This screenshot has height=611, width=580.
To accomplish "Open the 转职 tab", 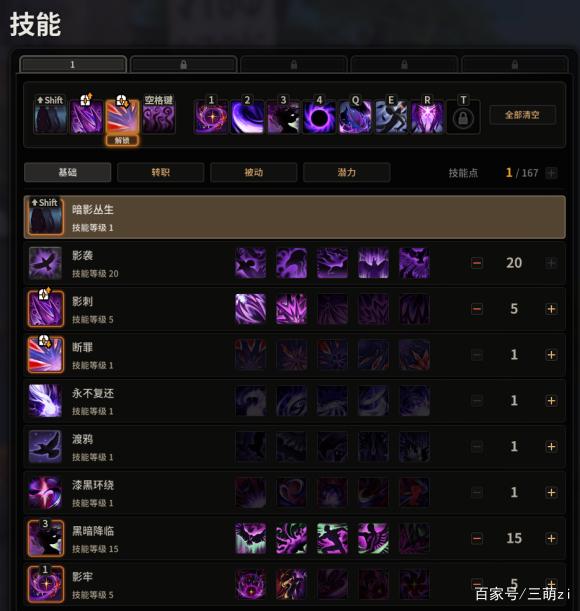I will (x=161, y=172).
